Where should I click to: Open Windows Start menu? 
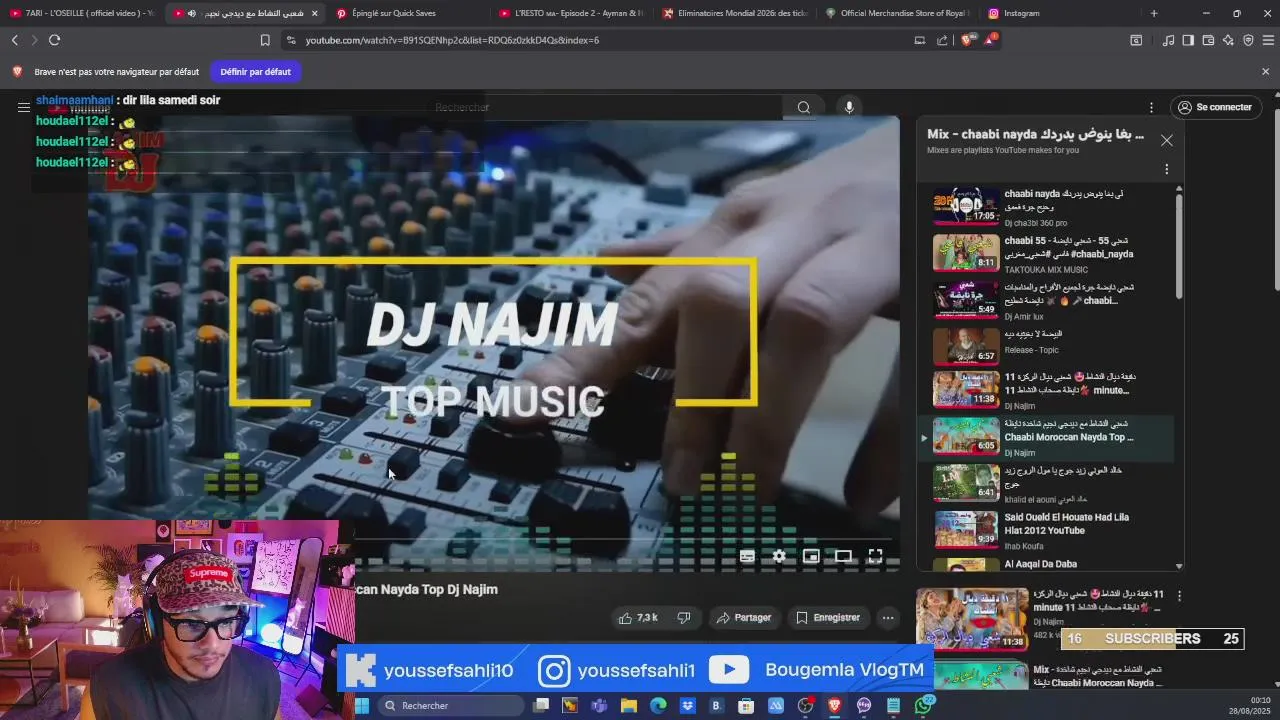coord(362,706)
